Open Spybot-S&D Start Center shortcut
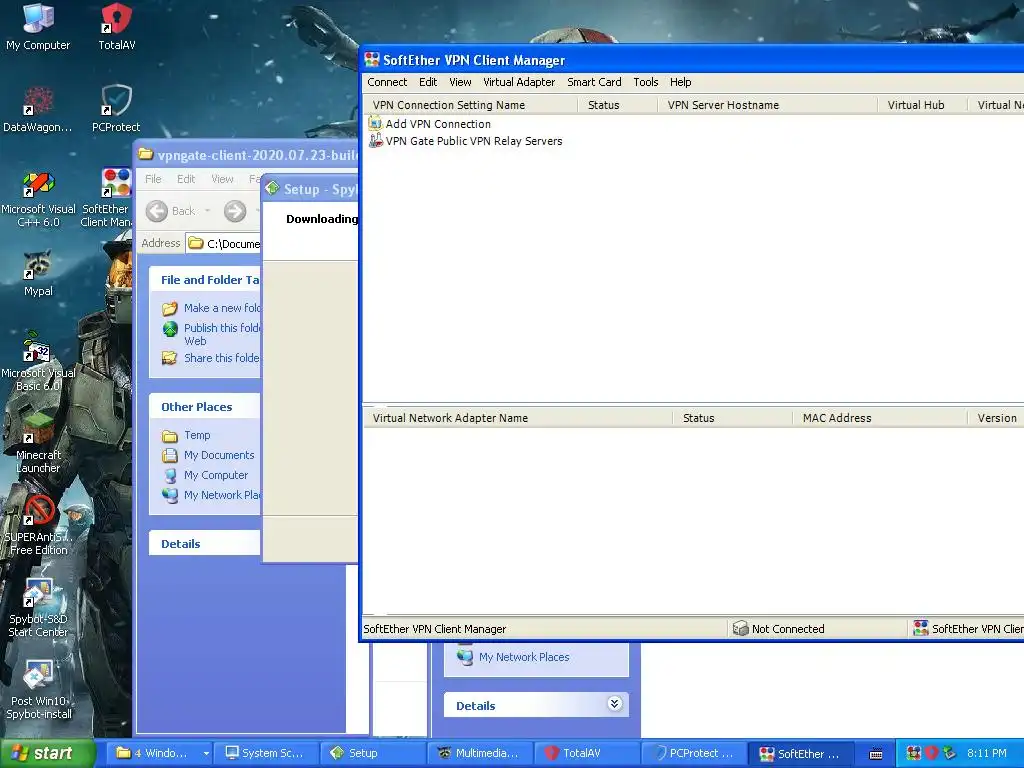The height and width of the screenshot is (768, 1024). pos(38,609)
